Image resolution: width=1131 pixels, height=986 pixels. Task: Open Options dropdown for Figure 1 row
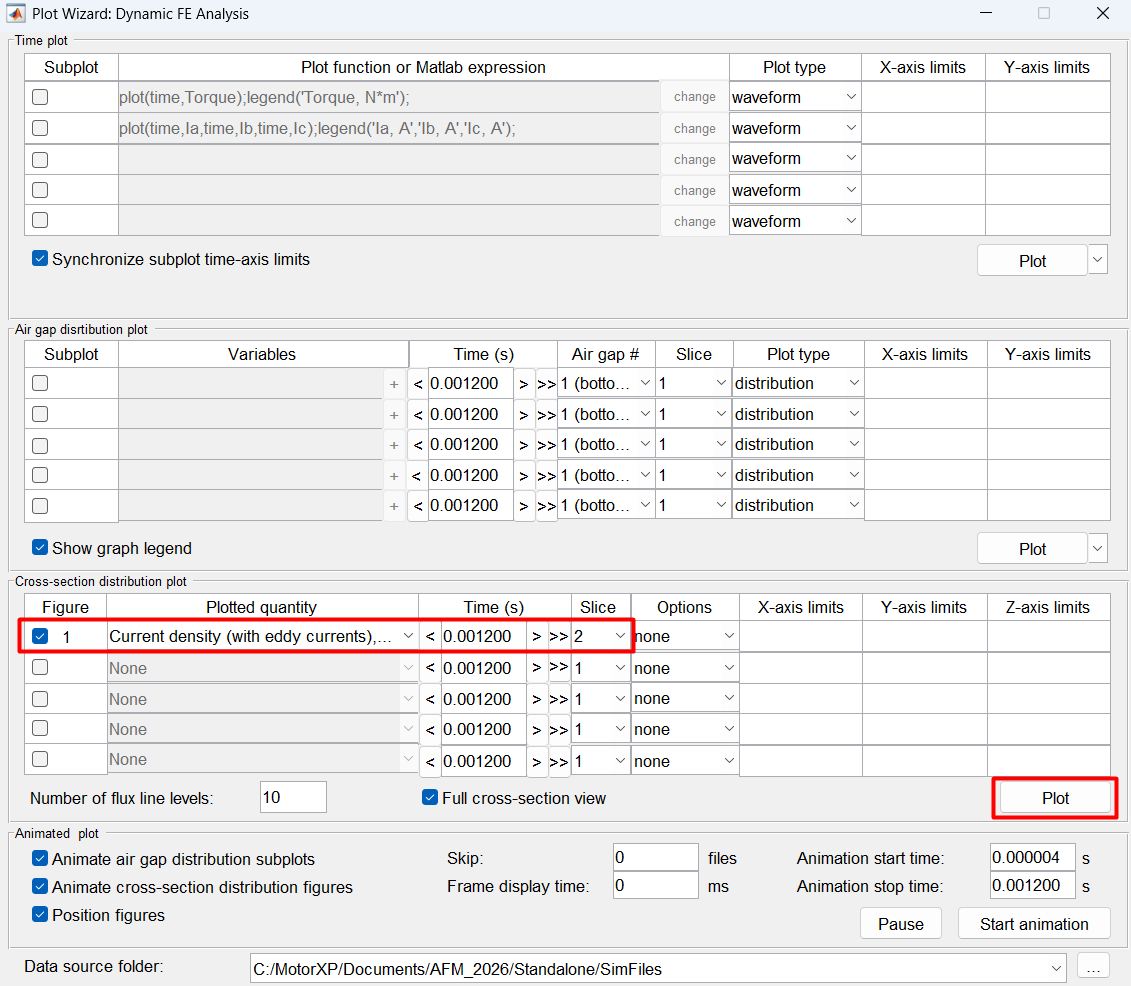[685, 636]
